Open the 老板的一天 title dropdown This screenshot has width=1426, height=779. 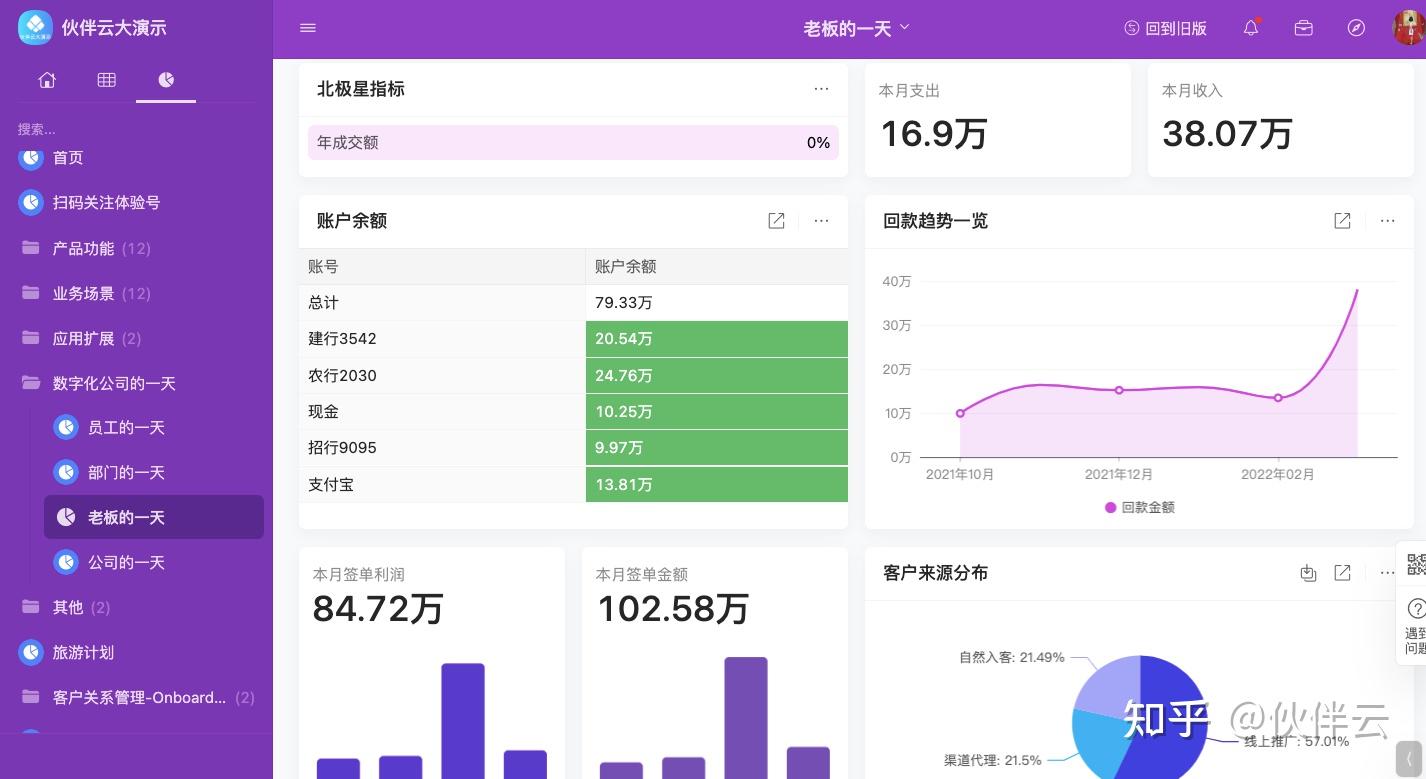[856, 28]
